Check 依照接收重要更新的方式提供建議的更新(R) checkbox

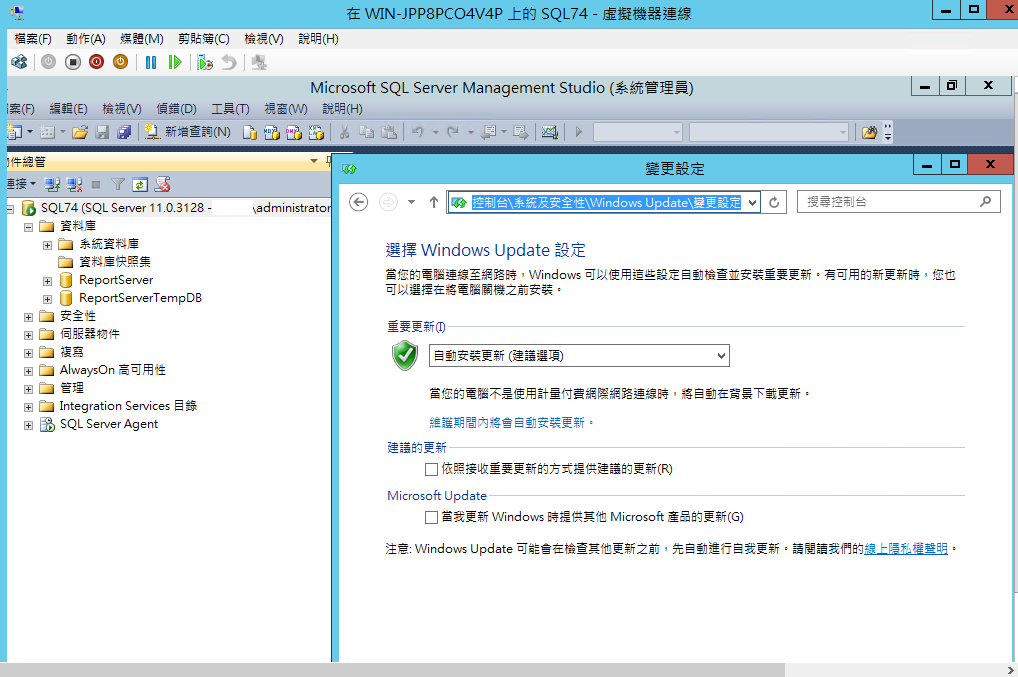(431, 469)
